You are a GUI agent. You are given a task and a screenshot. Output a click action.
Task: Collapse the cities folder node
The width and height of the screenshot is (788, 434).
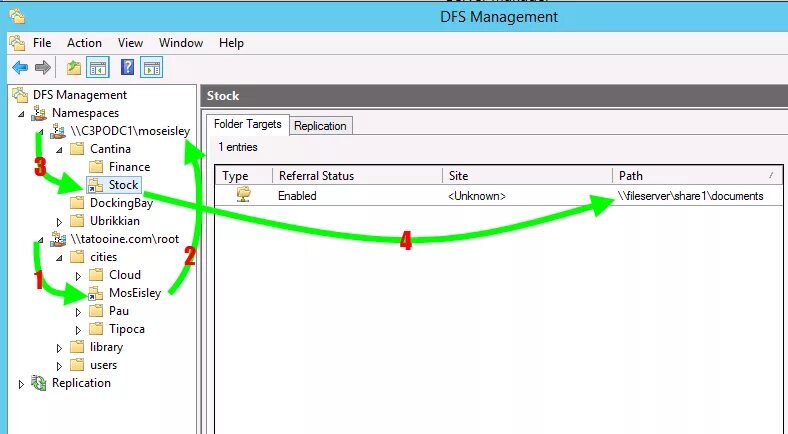coord(59,258)
